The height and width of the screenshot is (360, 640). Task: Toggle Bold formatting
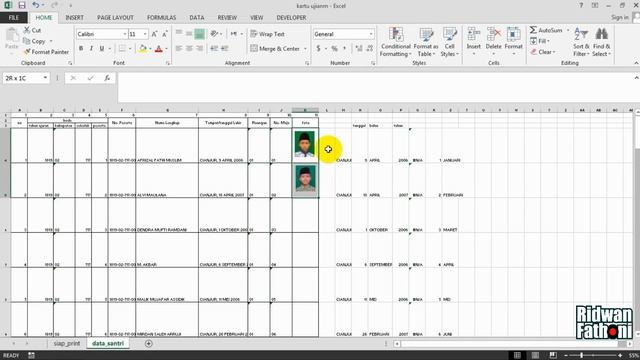pyautogui.click(x=81, y=49)
